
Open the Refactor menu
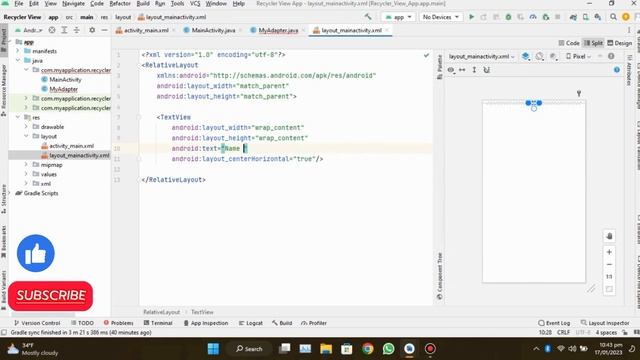click(120, 4)
